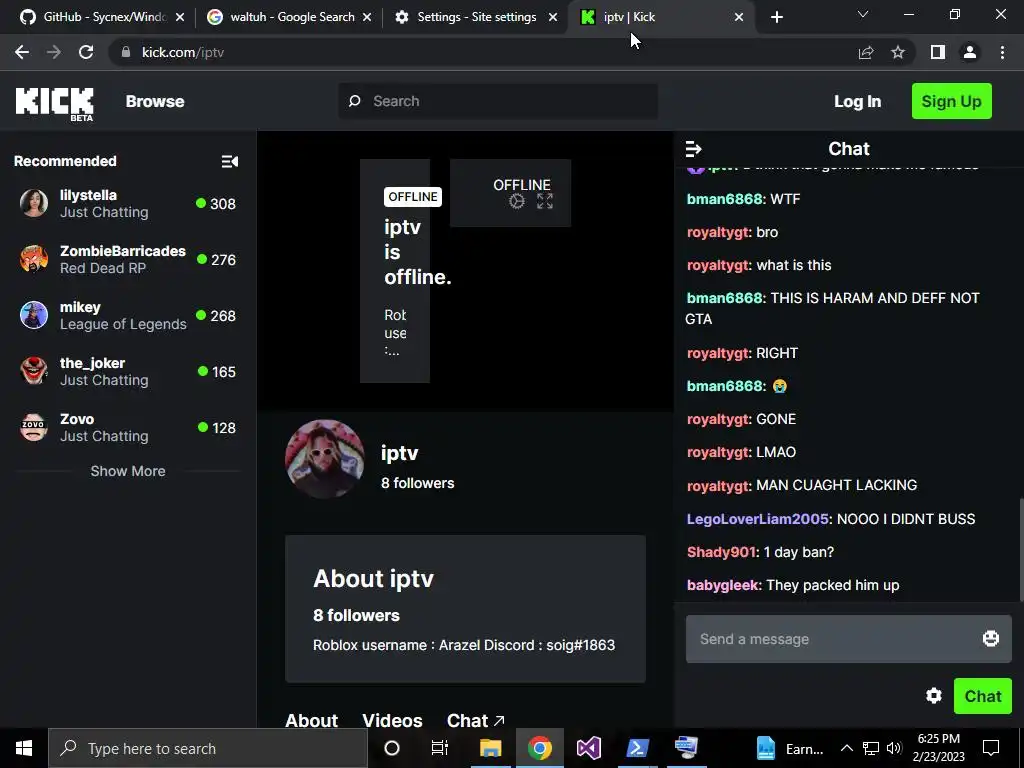Open Chrome three-dot menu

pyautogui.click(x=1002, y=52)
